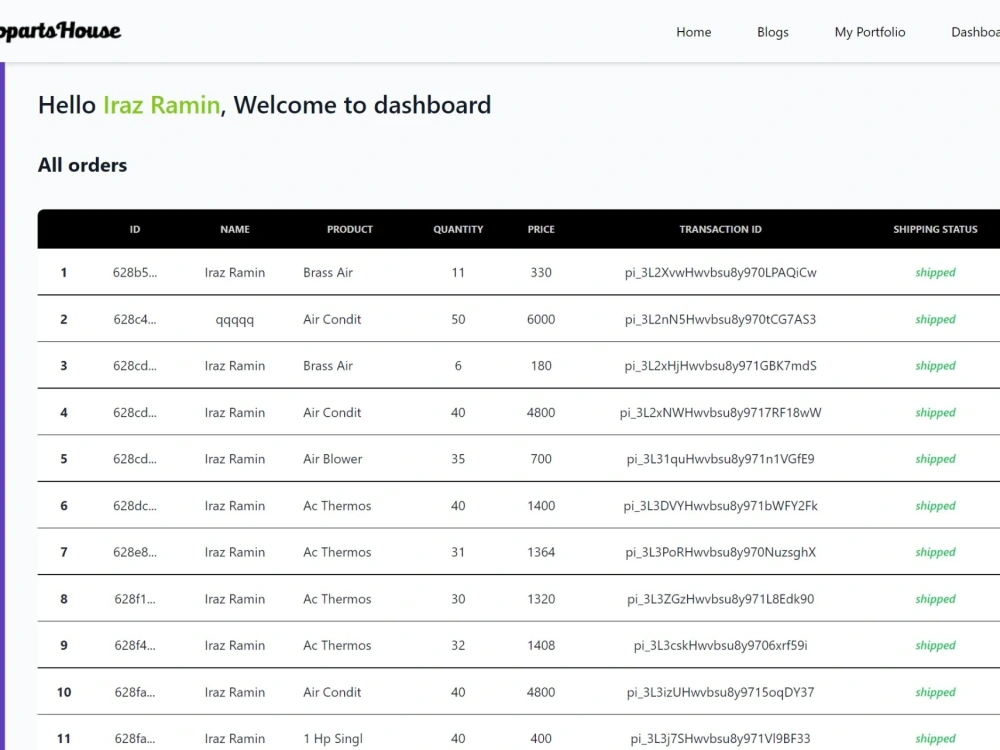Select order ID 628b5... in row 1

[135, 272]
